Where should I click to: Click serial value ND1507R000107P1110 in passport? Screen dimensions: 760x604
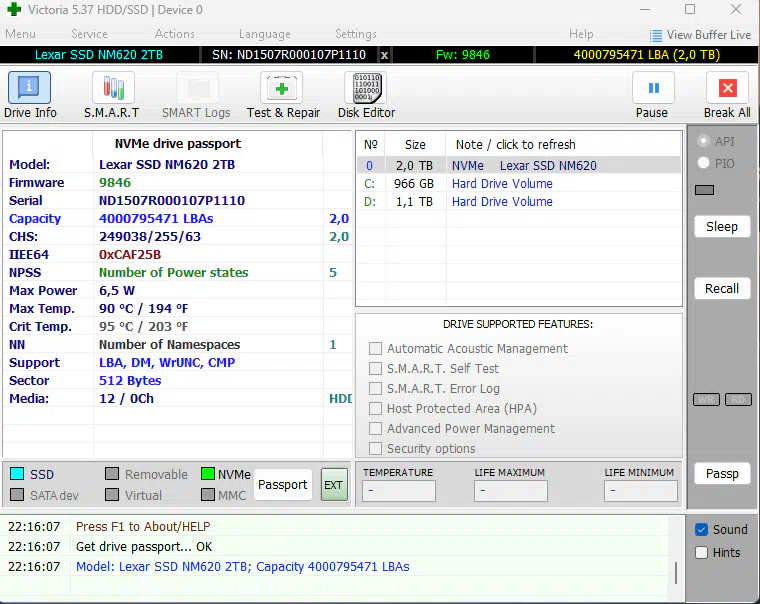click(x=172, y=201)
